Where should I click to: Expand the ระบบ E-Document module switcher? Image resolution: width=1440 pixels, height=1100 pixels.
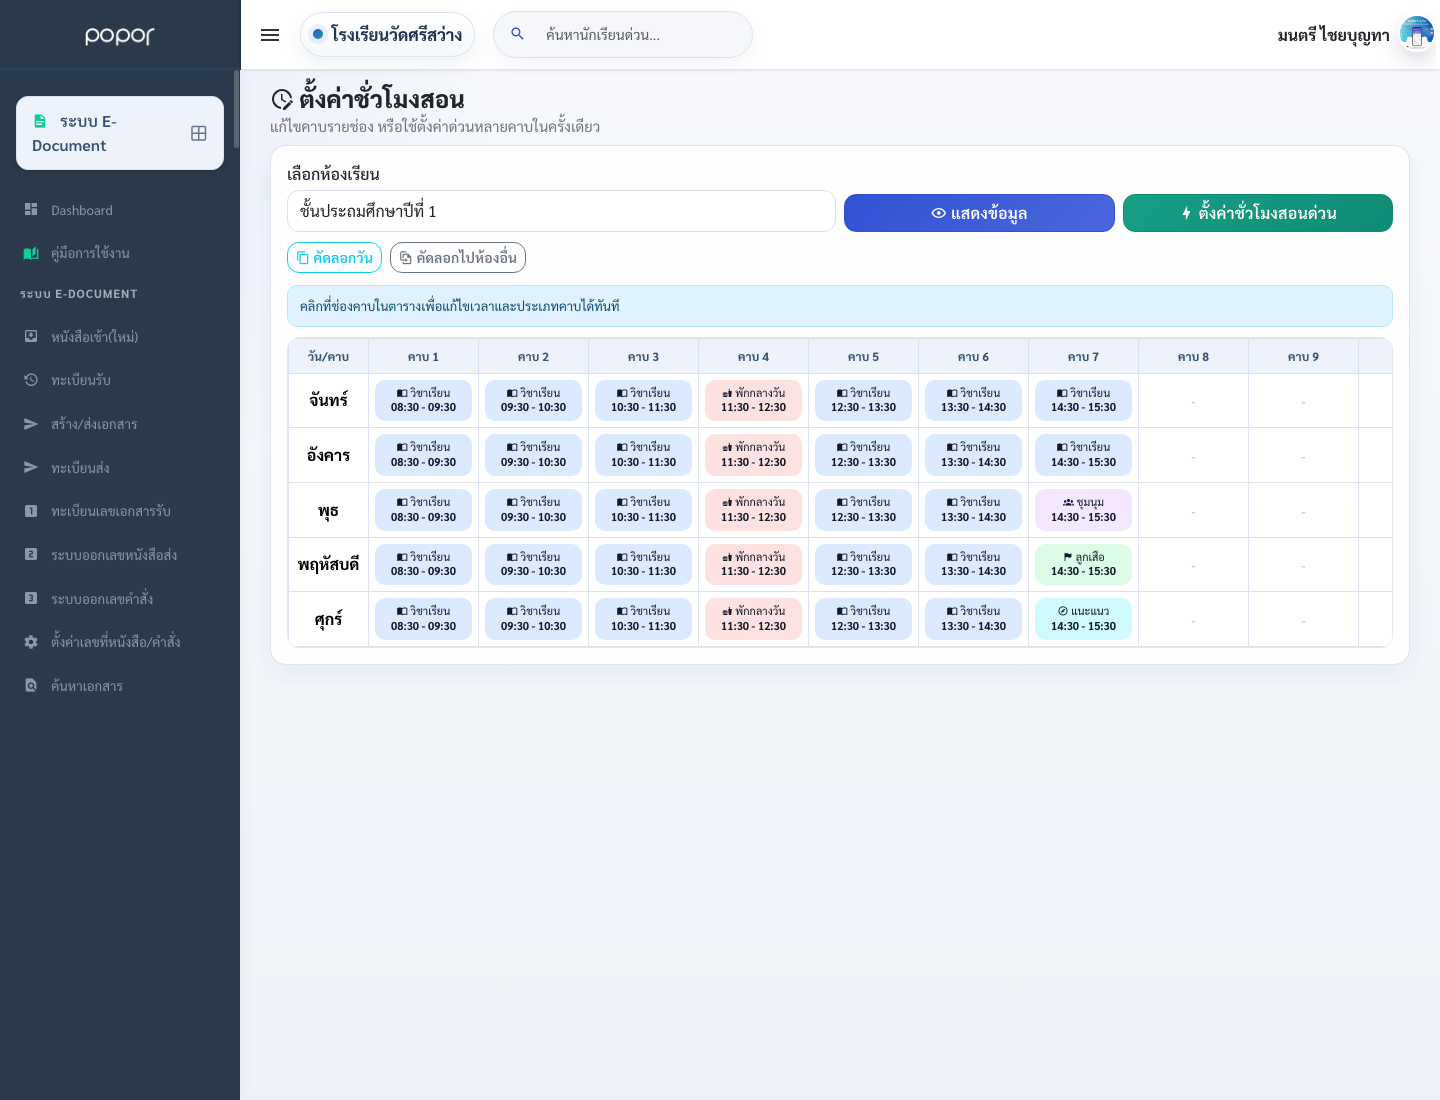click(x=120, y=133)
